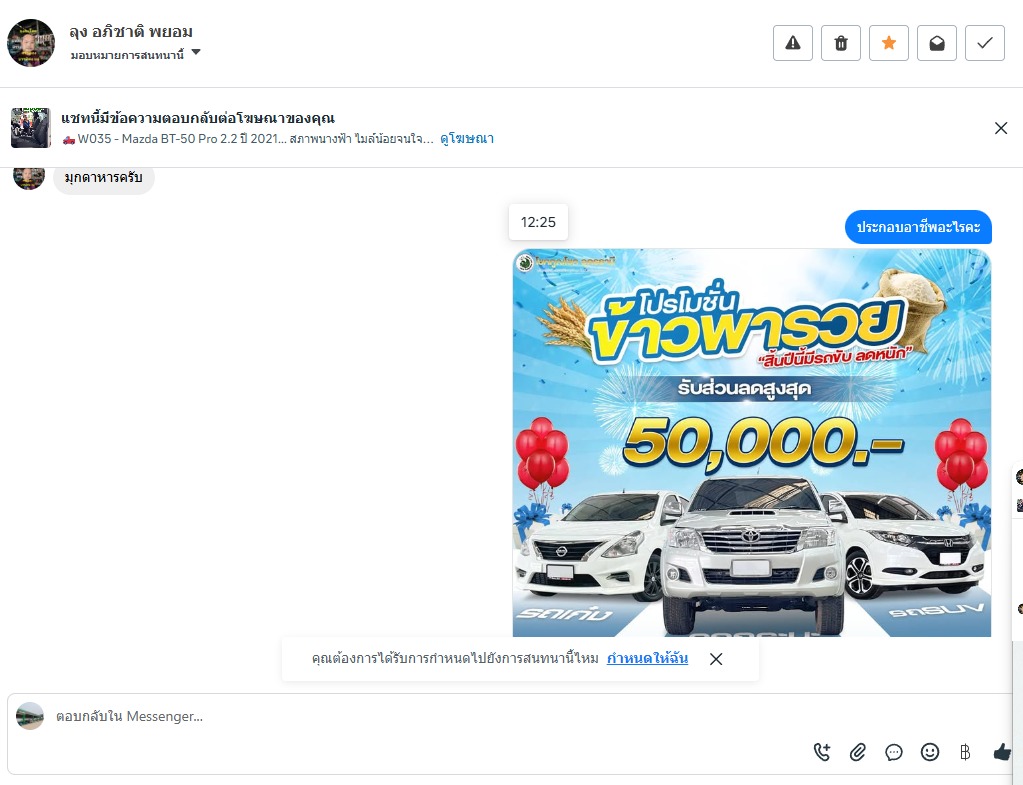Close the assignment suggestion popup

tap(716, 659)
